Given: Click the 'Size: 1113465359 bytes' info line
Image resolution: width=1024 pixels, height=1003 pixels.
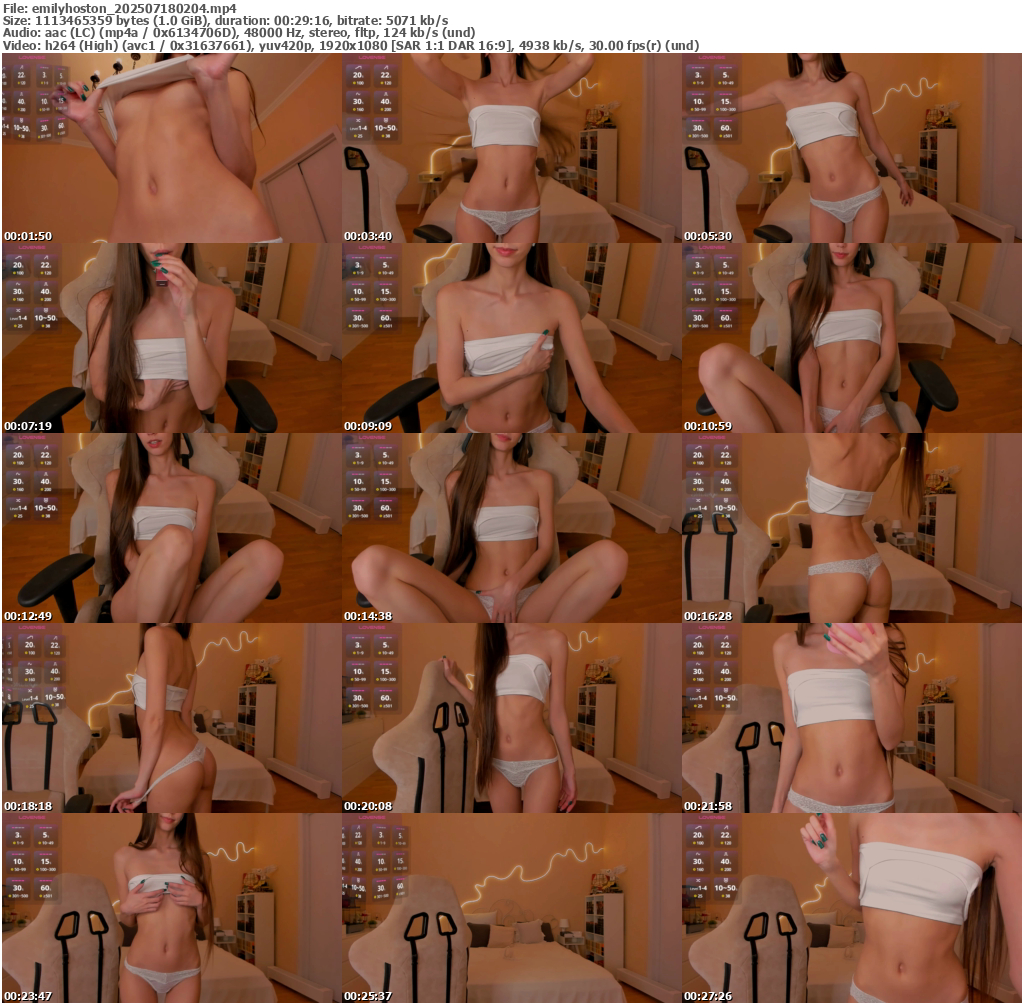Looking at the screenshot, I should point(225,20).
